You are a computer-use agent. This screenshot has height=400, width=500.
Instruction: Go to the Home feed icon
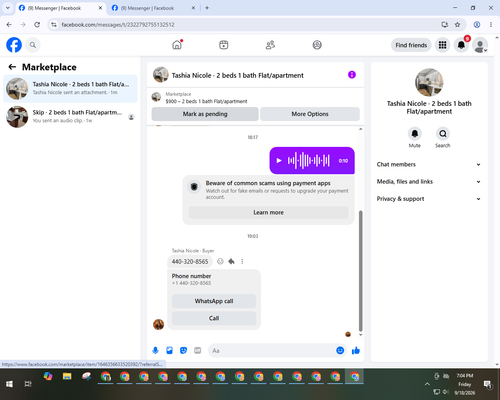tap(177, 45)
